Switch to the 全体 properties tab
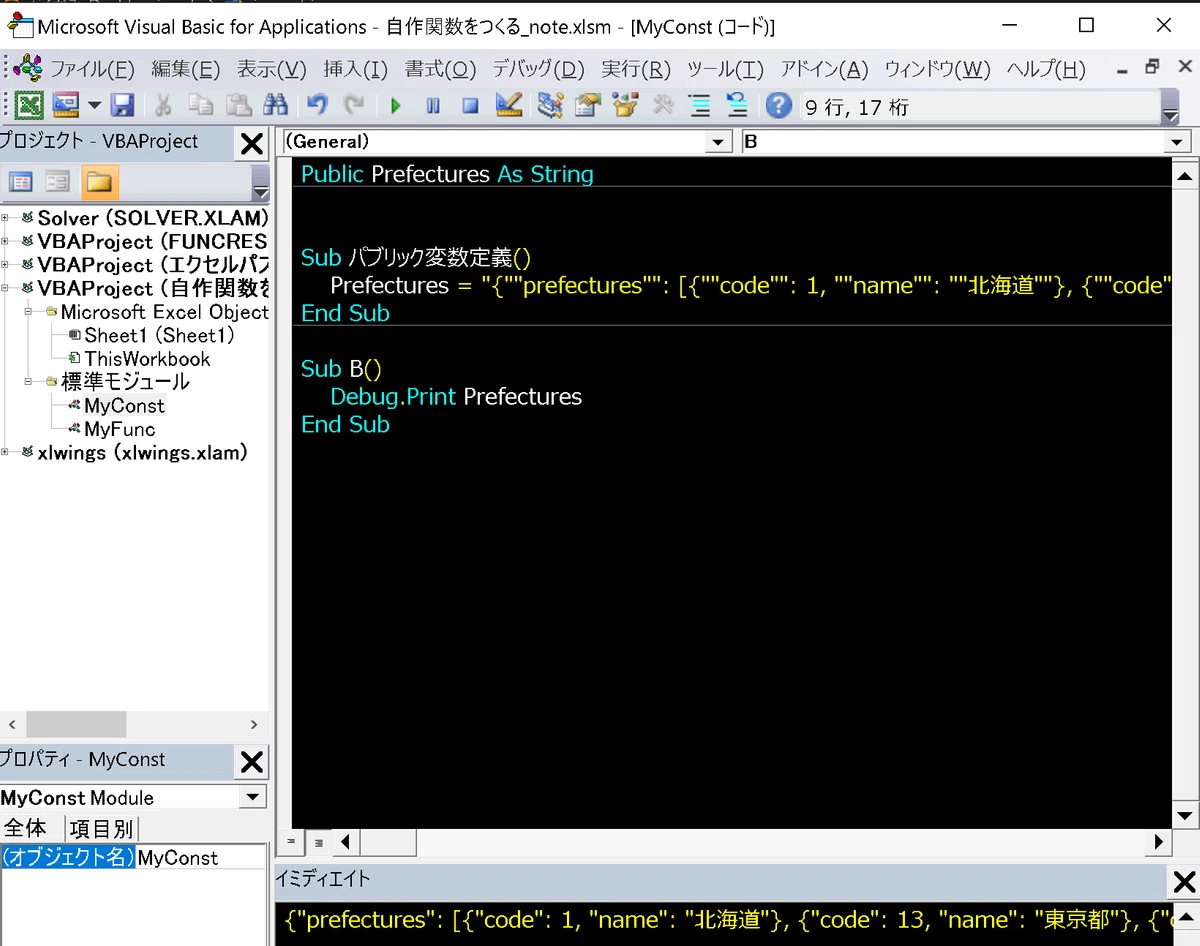 click(x=26, y=828)
